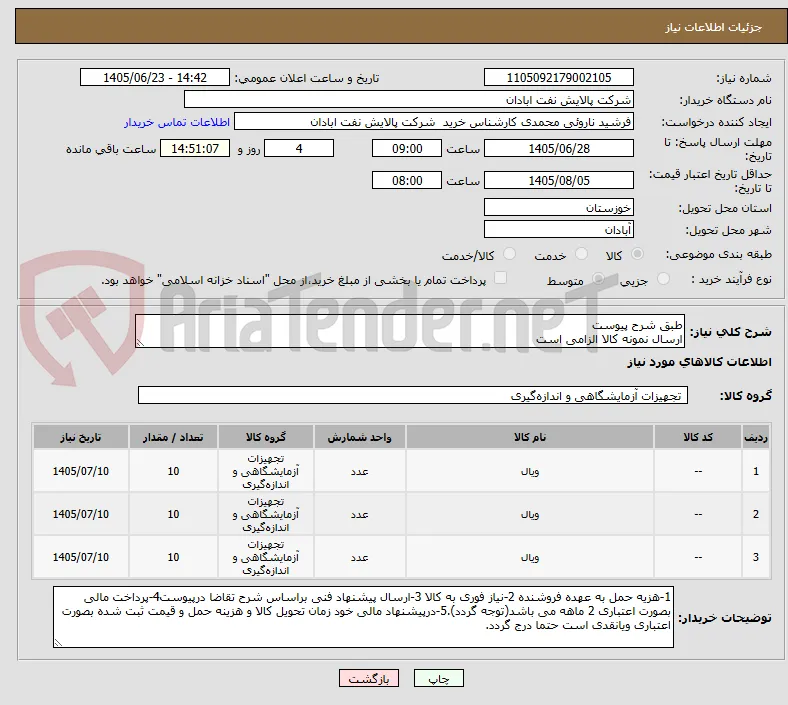Click the page title جزئیات اطلاعات نیاز

point(713,27)
